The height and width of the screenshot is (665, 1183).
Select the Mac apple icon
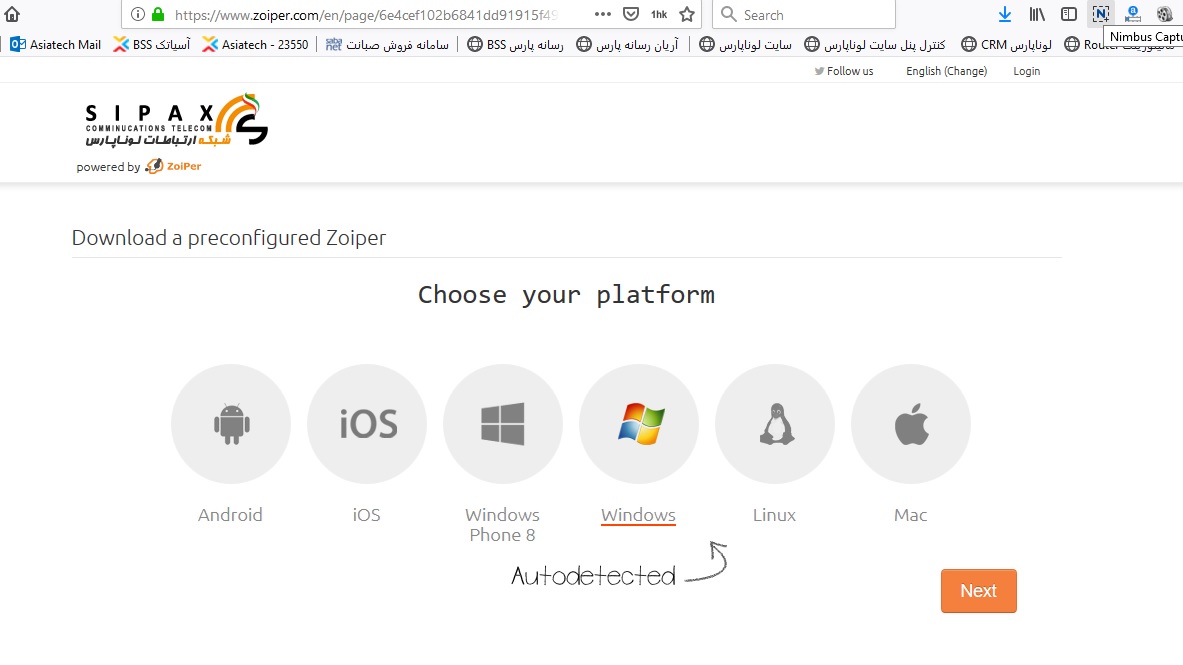click(911, 423)
